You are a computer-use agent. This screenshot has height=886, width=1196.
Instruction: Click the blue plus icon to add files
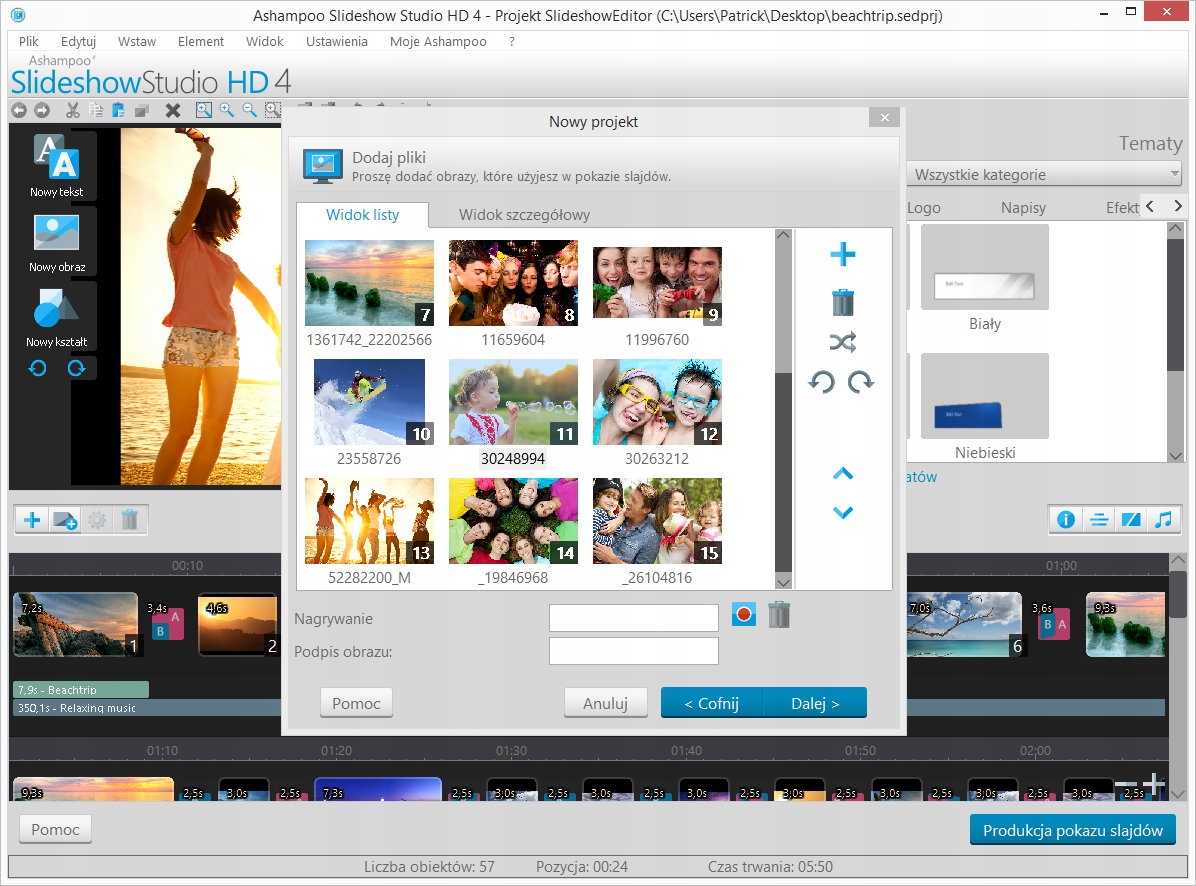click(x=843, y=255)
